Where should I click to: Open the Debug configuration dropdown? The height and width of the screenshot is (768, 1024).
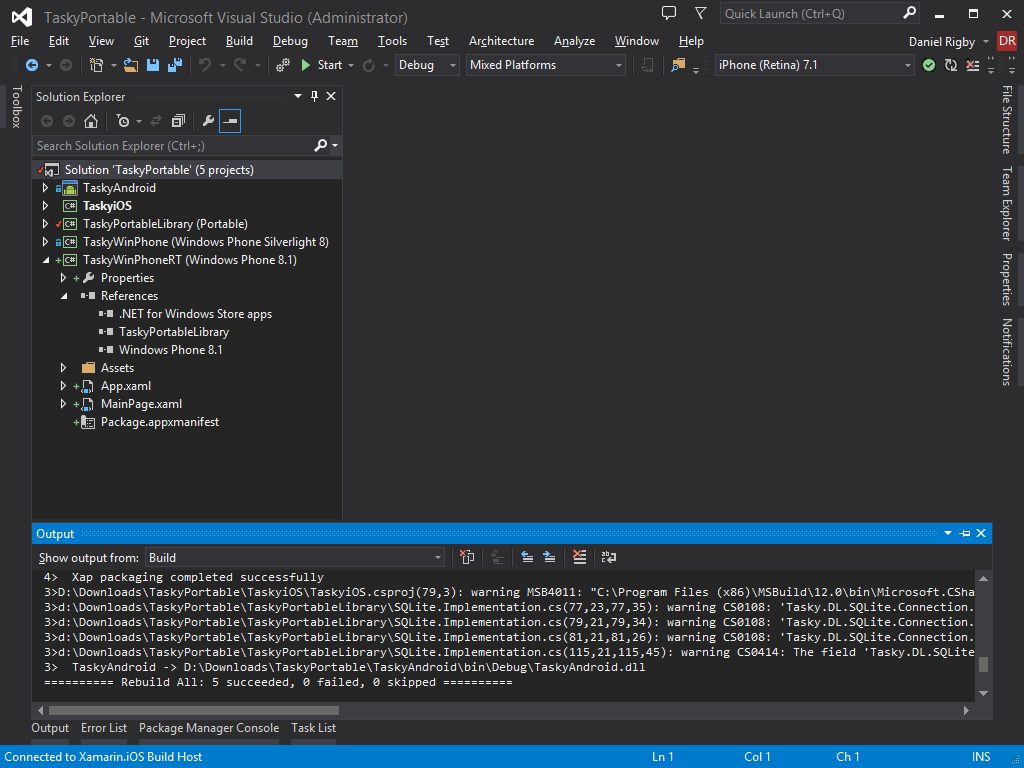coord(427,65)
